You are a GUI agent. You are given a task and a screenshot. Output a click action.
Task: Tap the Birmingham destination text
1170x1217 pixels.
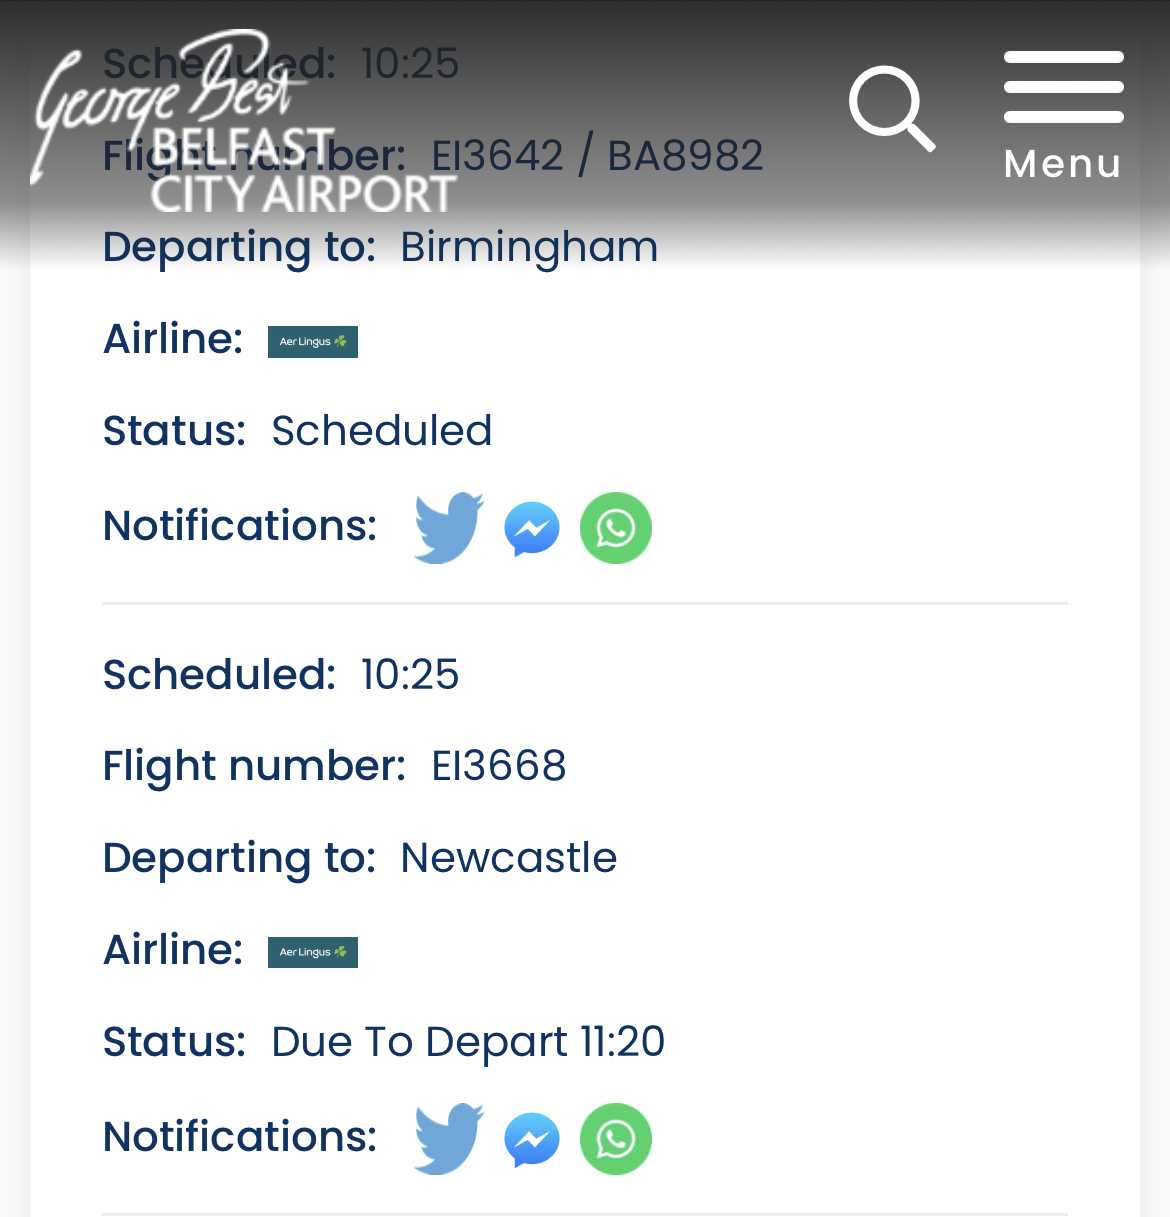529,248
